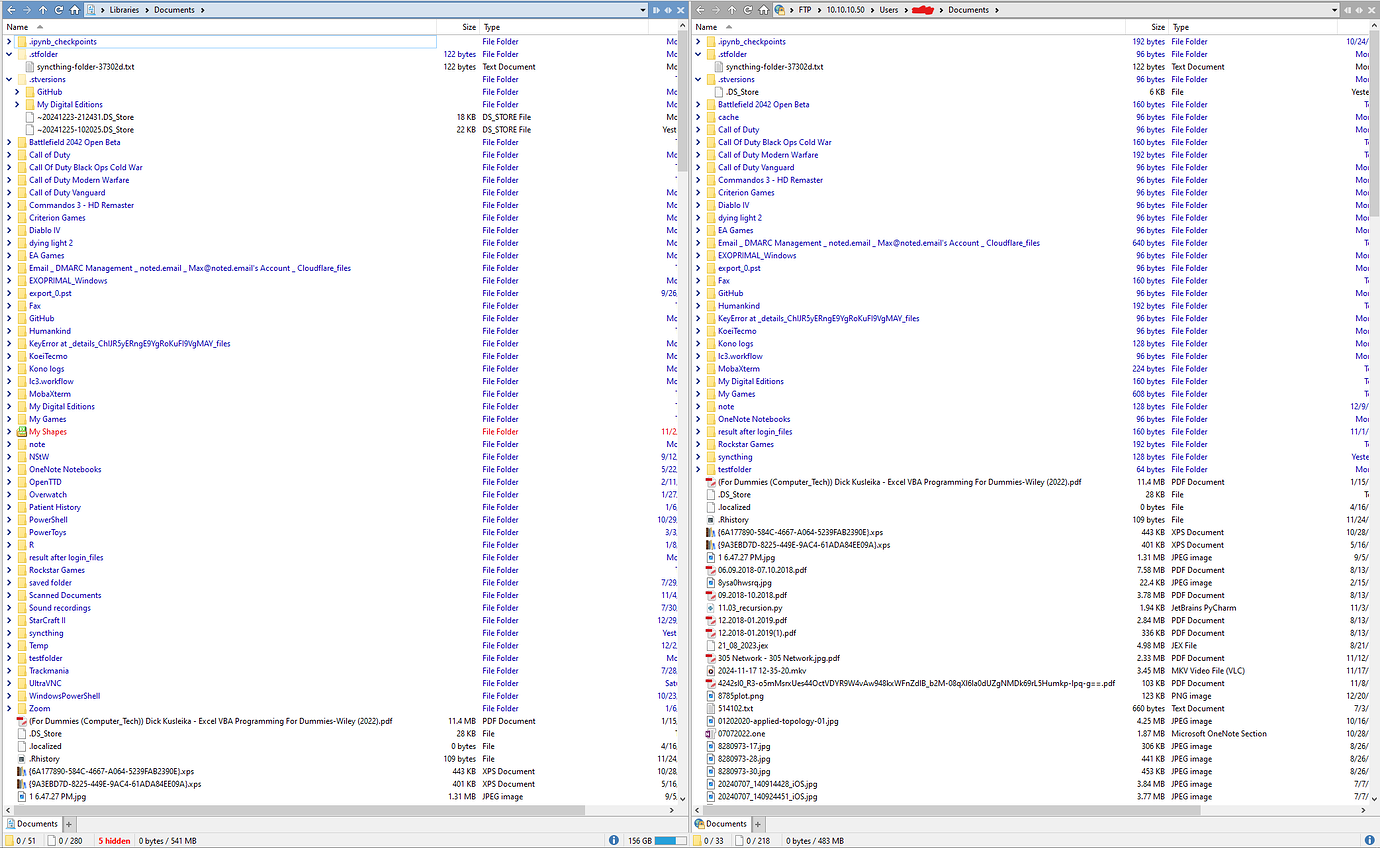Screen dimensions: 1380x848
Task: Collapse the .stversions folder in the left pane
Action: [8, 79]
